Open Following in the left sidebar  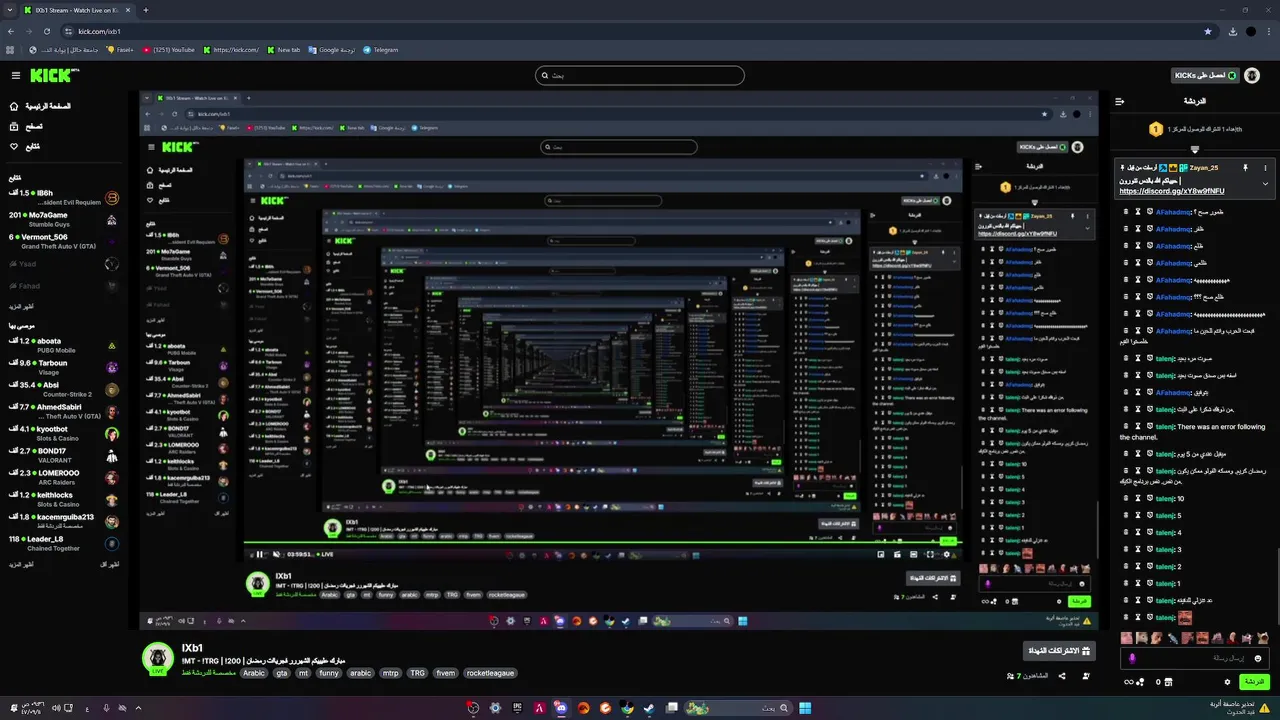click(25, 146)
